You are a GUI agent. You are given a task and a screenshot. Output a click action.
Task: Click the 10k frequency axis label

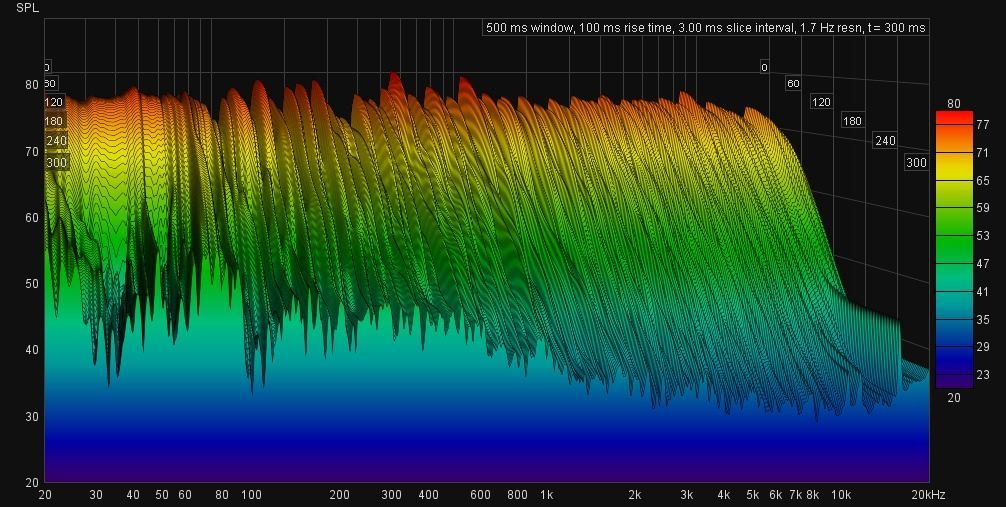841,495
